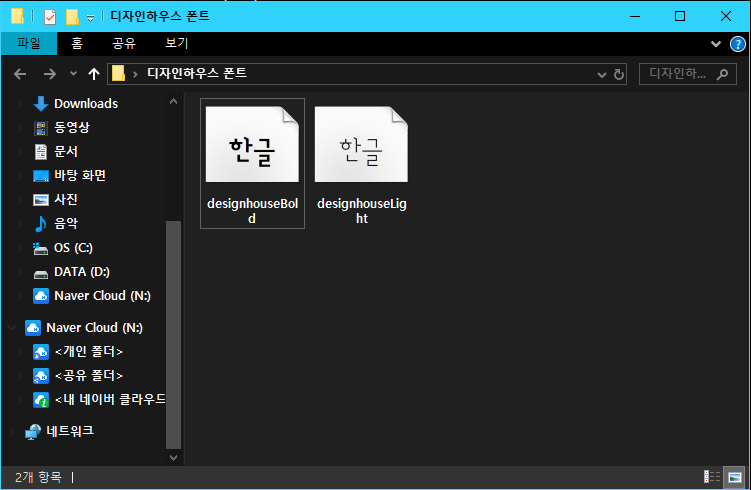Click the navigation pane scroll down arrow
The height and width of the screenshot is (490, 751).
[173, 457]
